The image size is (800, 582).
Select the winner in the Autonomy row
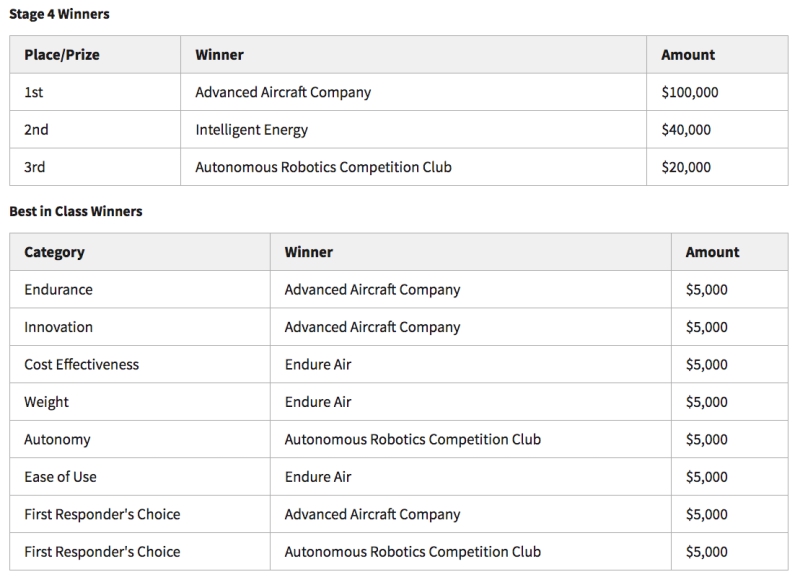point(412,439)
